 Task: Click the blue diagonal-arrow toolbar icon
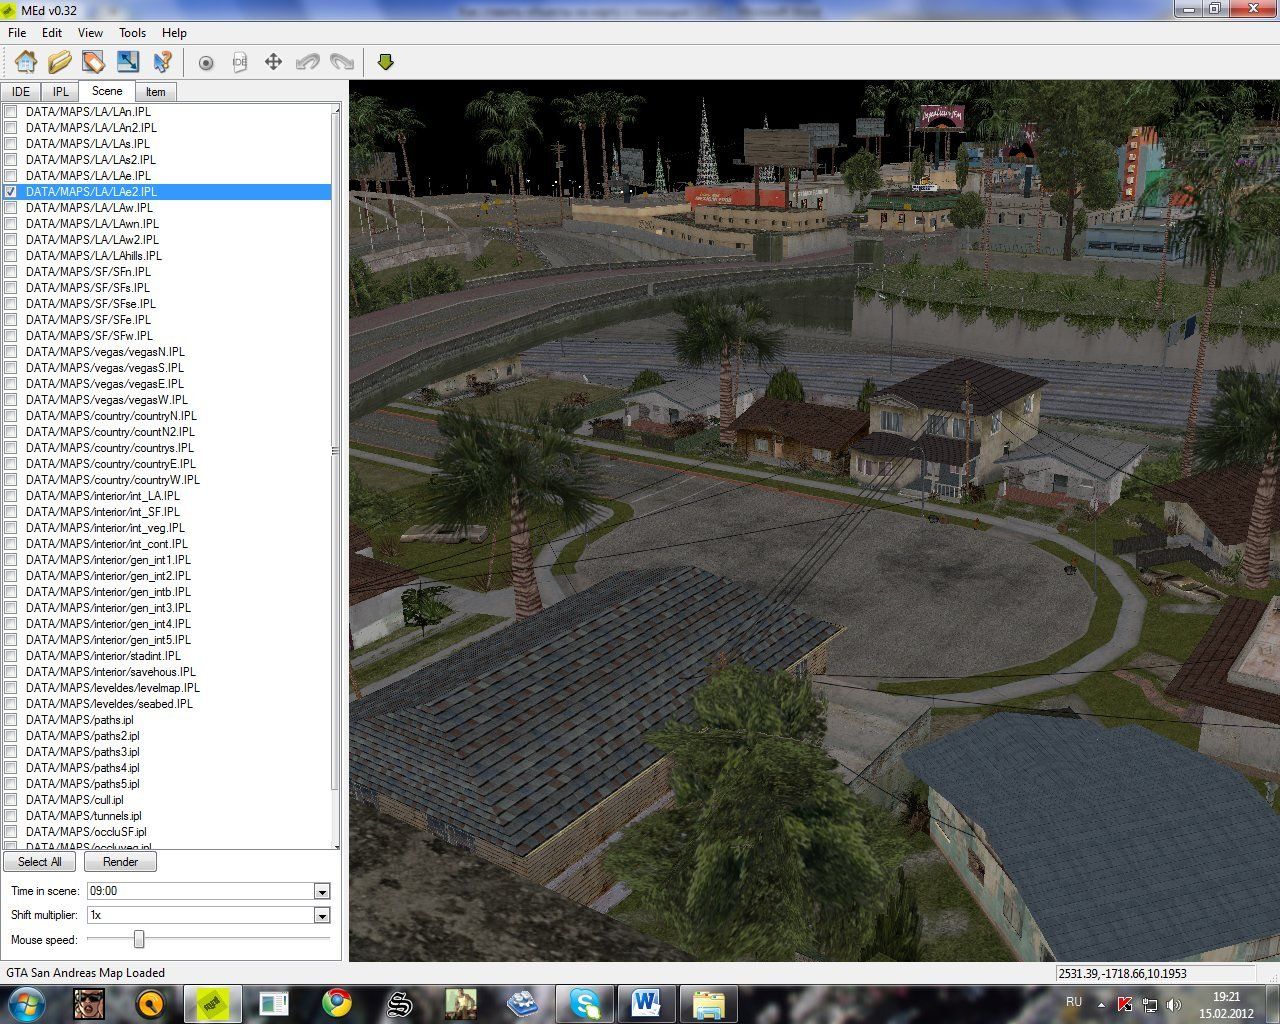click(128, 62)
